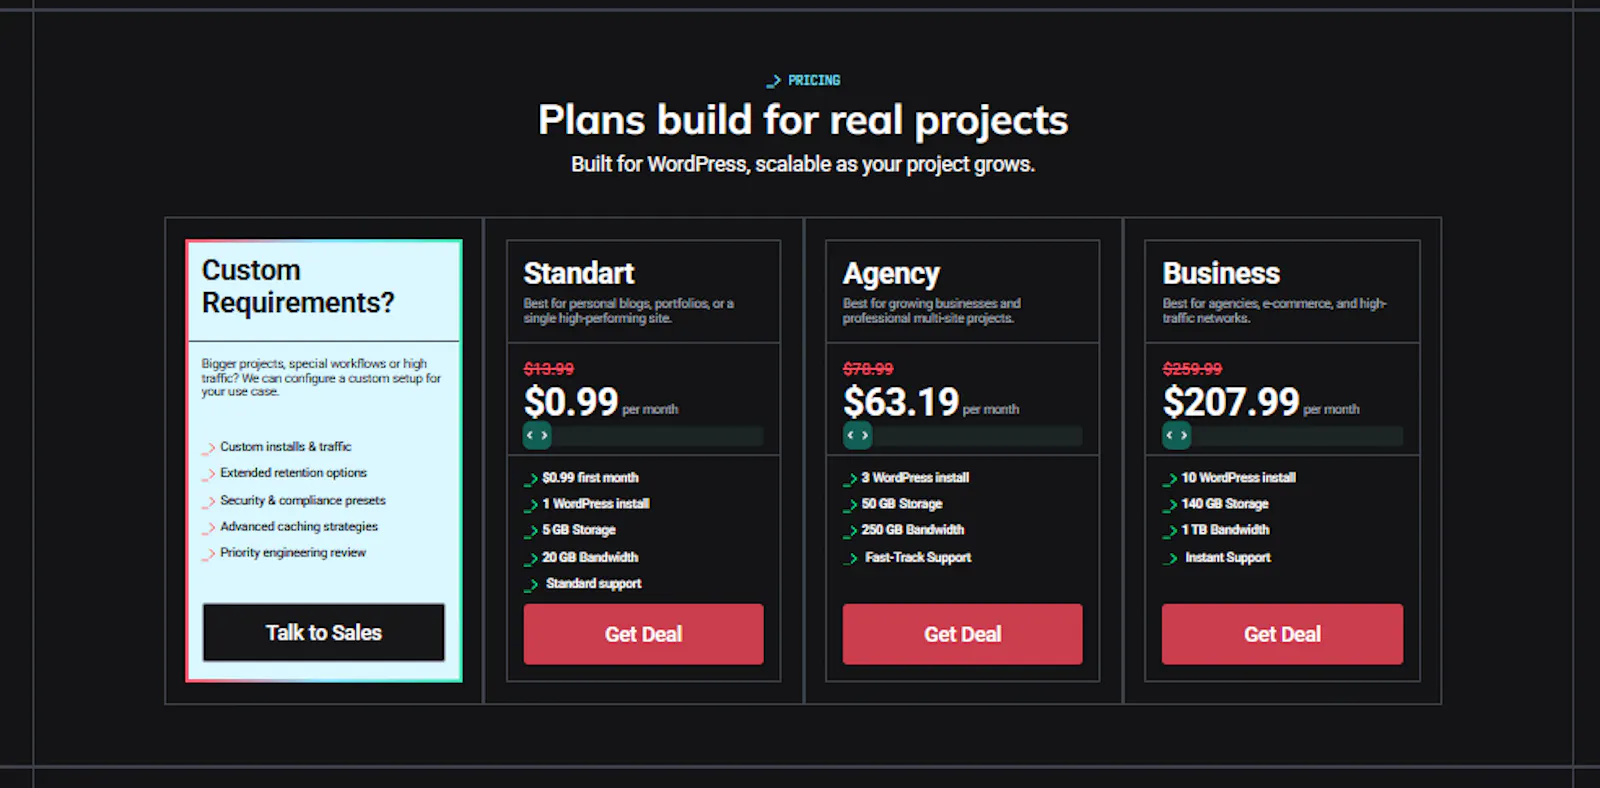Click the arrow icon beside 10 WordPress install
Viewport: 1600px width, 788px height.
1170,479
